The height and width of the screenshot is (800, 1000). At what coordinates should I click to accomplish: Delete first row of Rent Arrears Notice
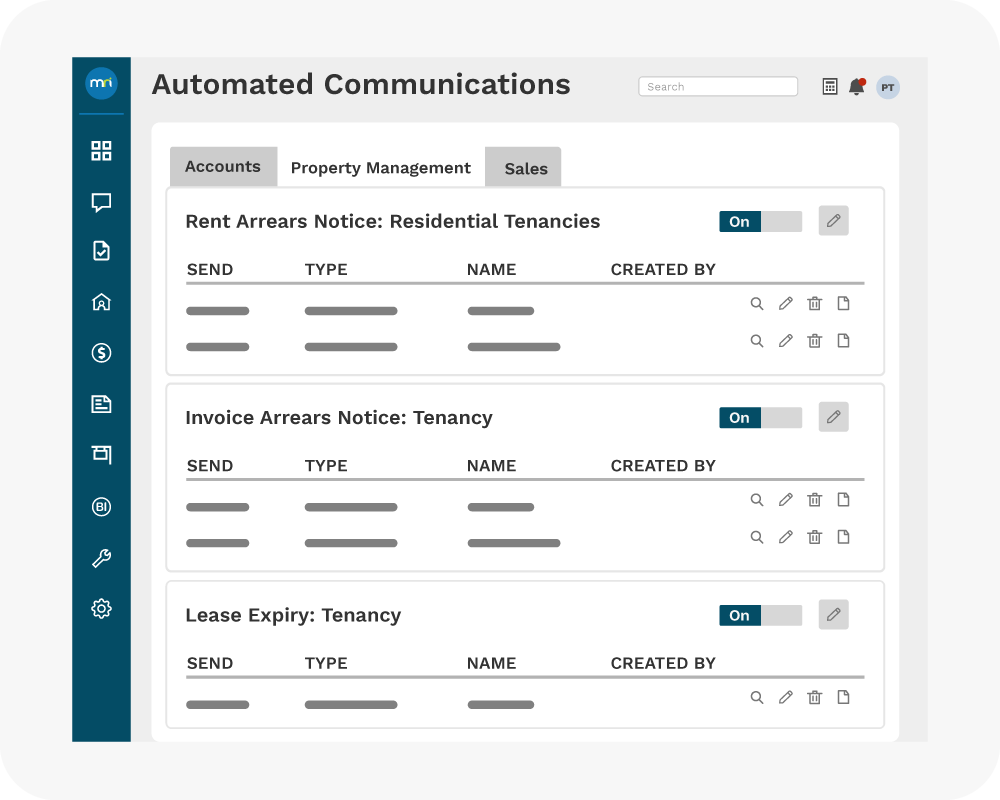[x=814, y=304]
